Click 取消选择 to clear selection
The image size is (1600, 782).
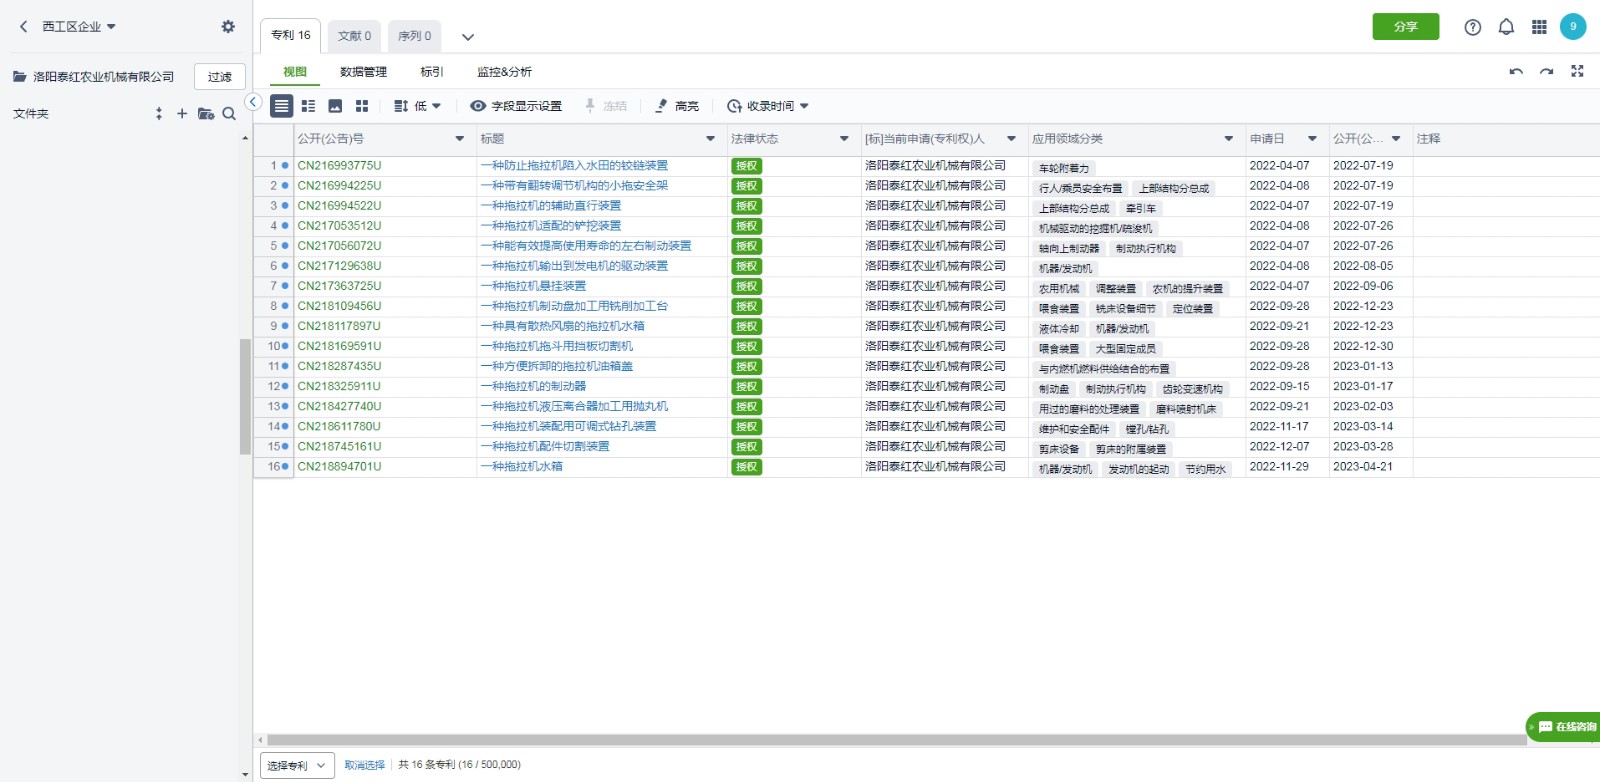(364, 765)
